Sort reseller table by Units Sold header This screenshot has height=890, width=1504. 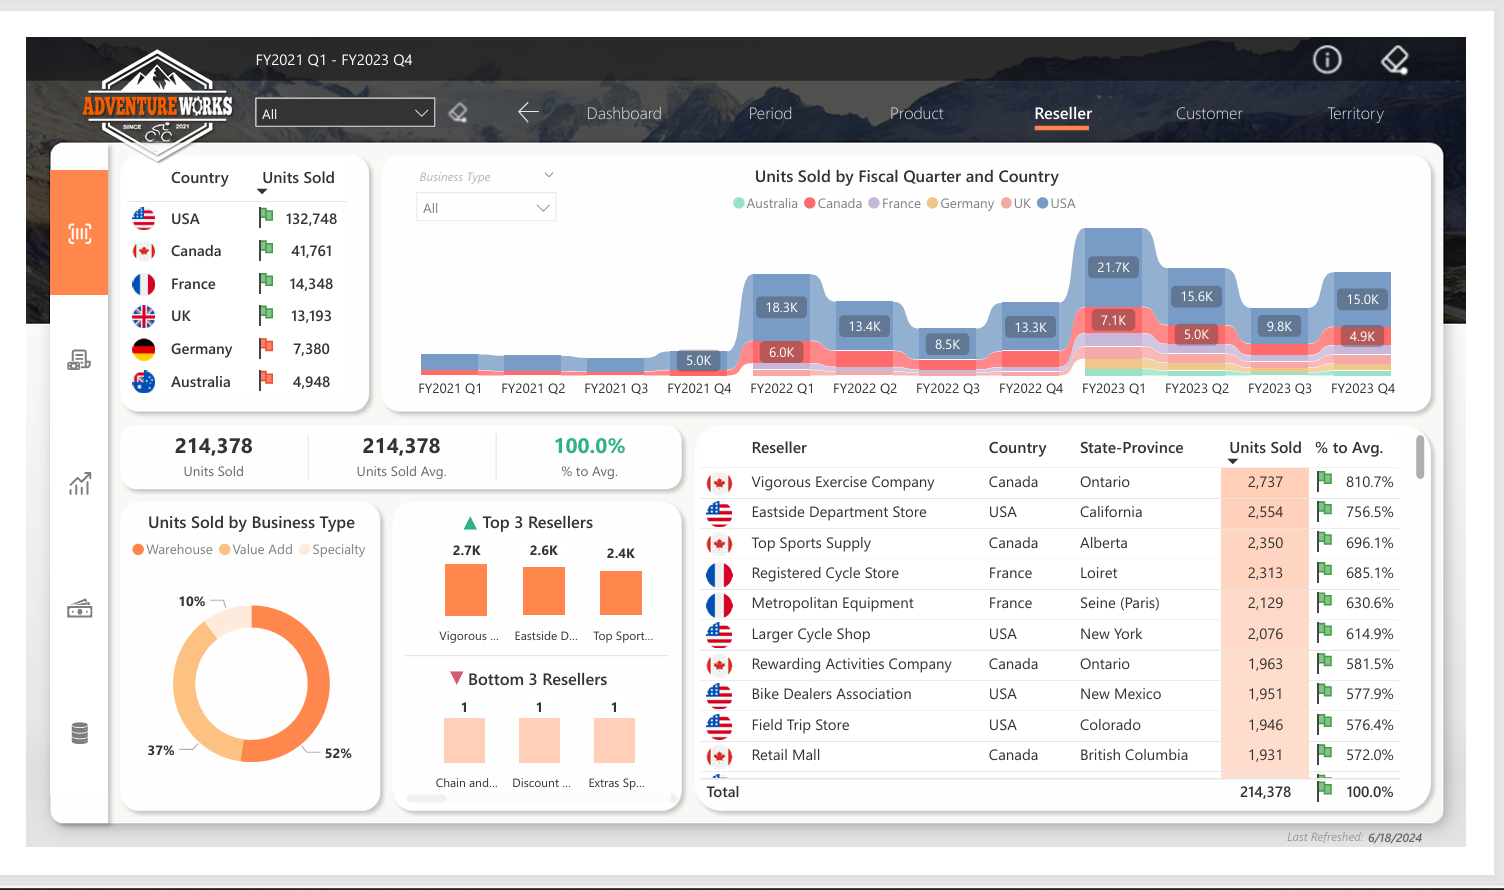pyautogui.click(x=1265, y=448)
